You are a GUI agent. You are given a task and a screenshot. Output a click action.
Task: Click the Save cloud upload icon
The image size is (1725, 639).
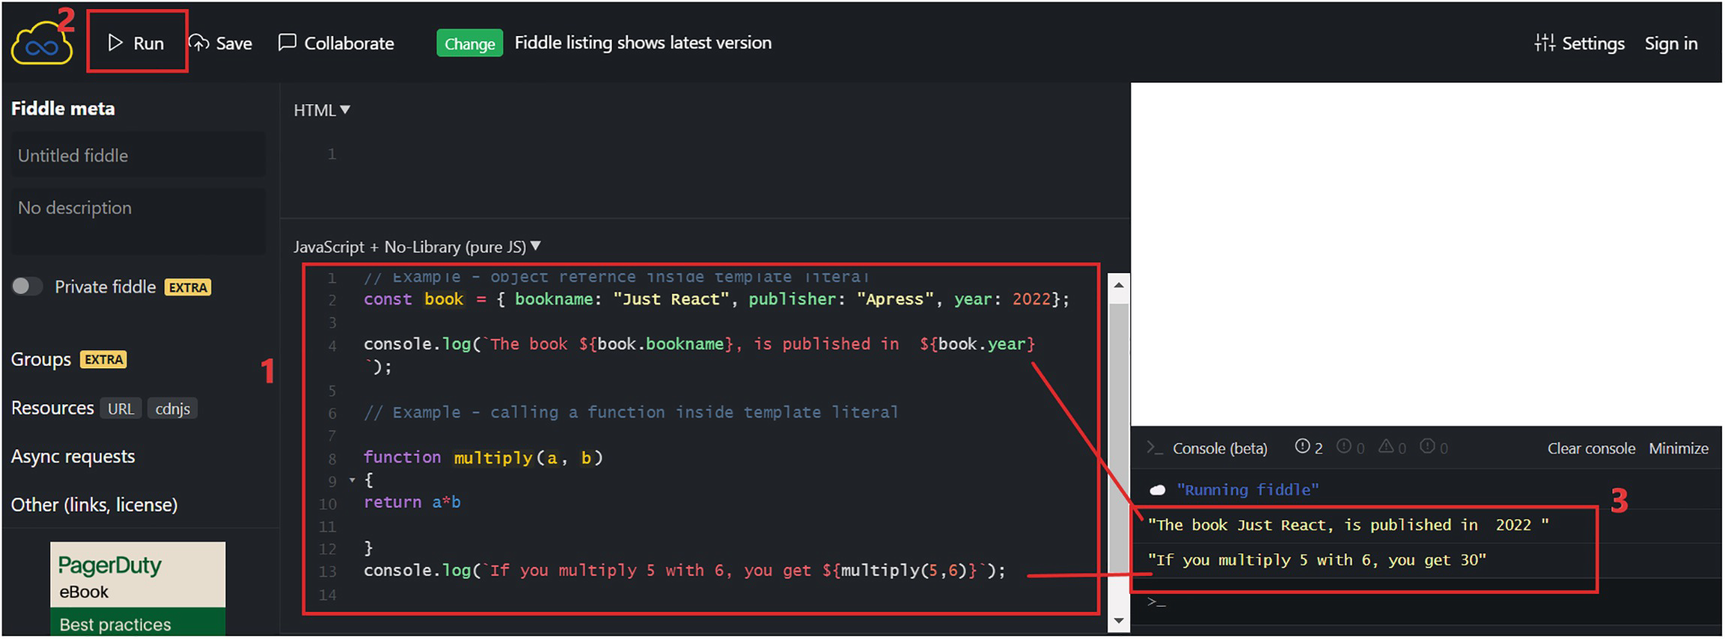pyautogui.click(x=200, y=43)
